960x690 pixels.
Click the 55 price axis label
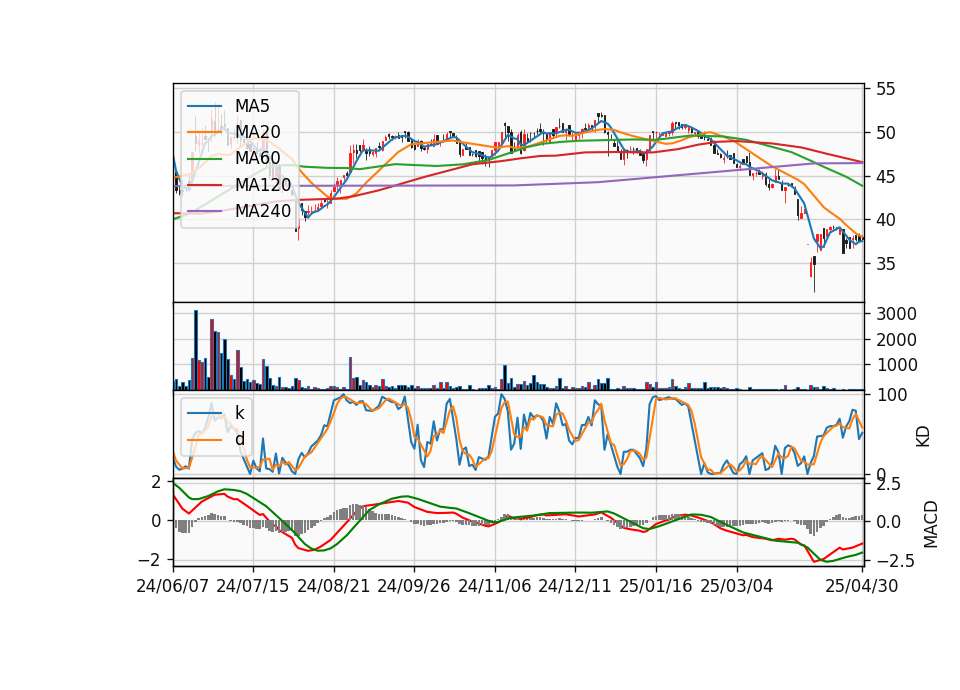click(886, 89)
